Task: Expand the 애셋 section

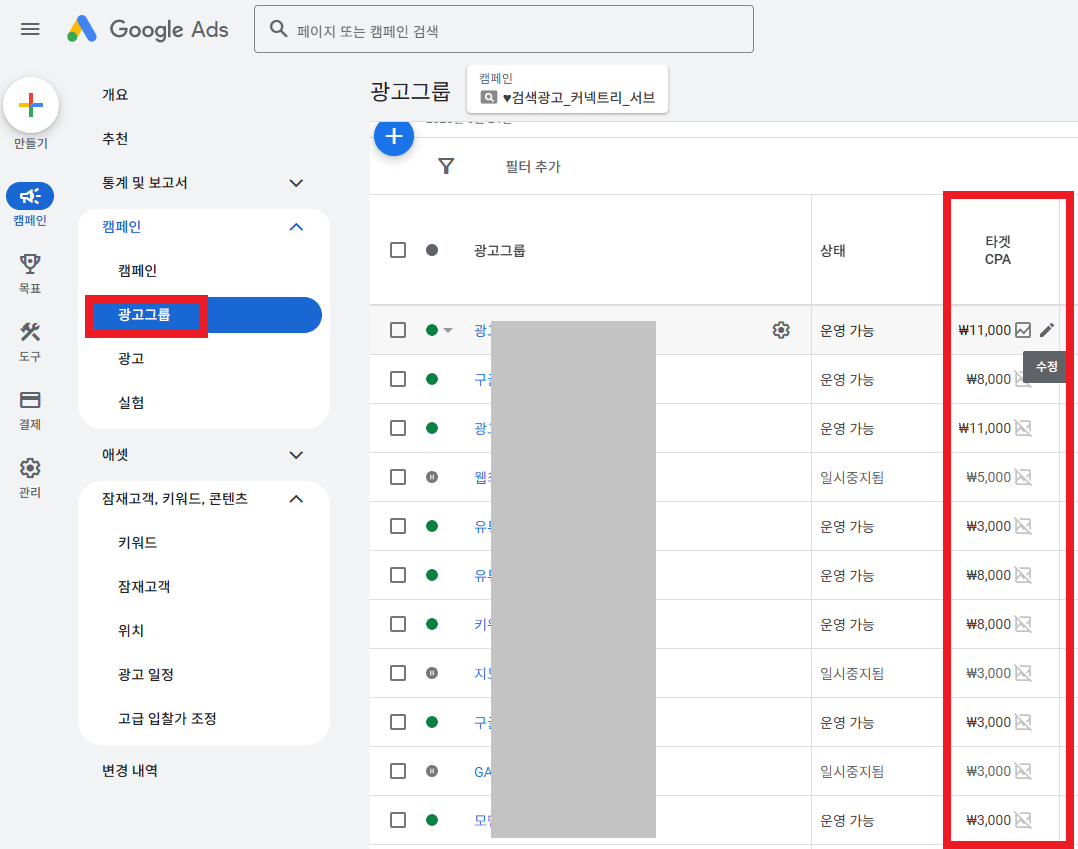Action: (295, 455)
